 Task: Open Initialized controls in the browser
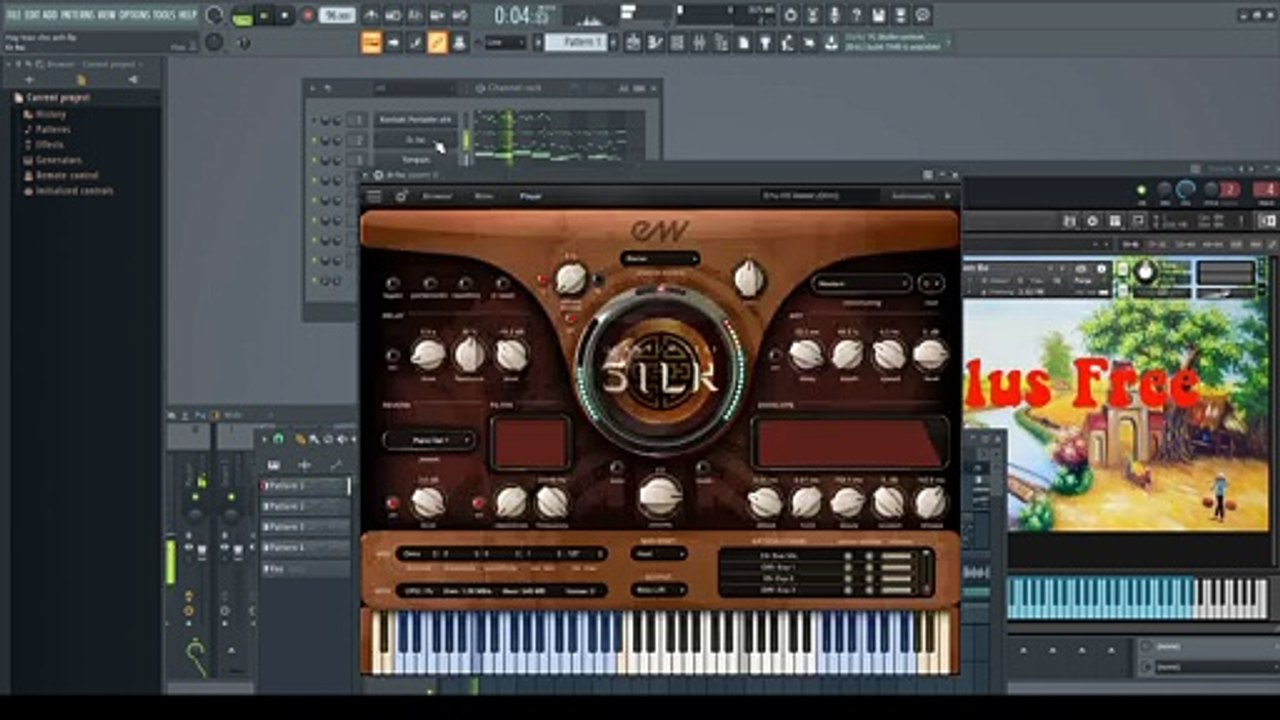(74, 190)
